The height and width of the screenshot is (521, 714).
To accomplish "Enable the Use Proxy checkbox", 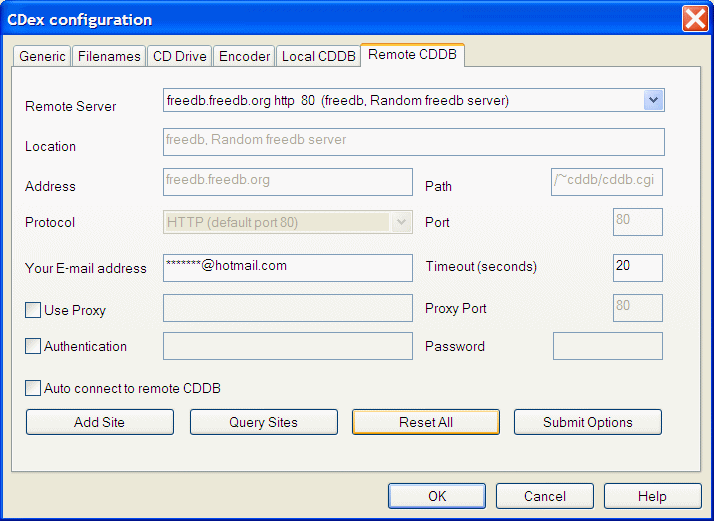I will coord(34,310).
